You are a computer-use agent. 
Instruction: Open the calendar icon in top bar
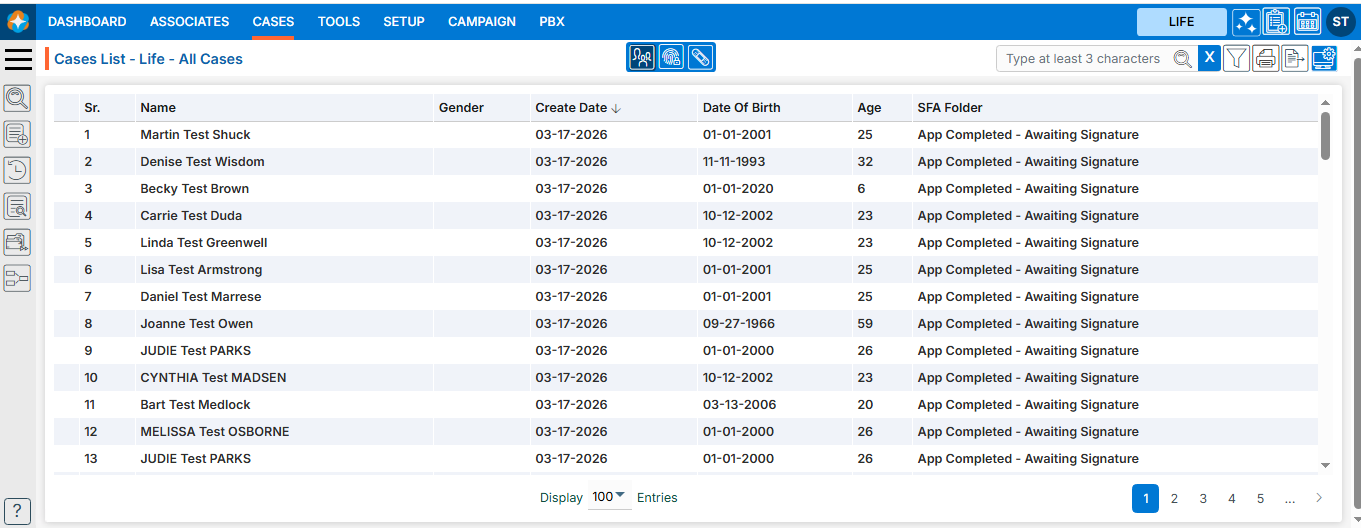click(x=1307, y=22)
